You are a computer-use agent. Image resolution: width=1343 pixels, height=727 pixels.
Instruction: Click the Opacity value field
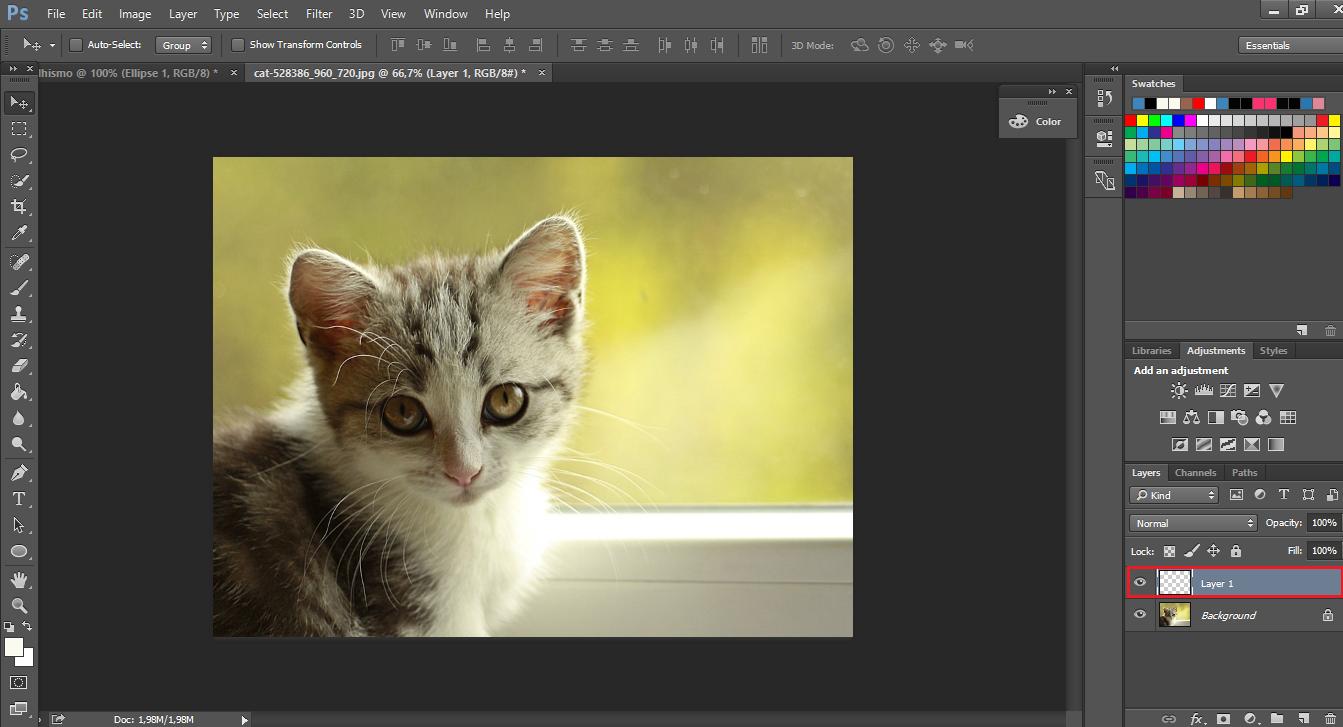pos(1323,523)
